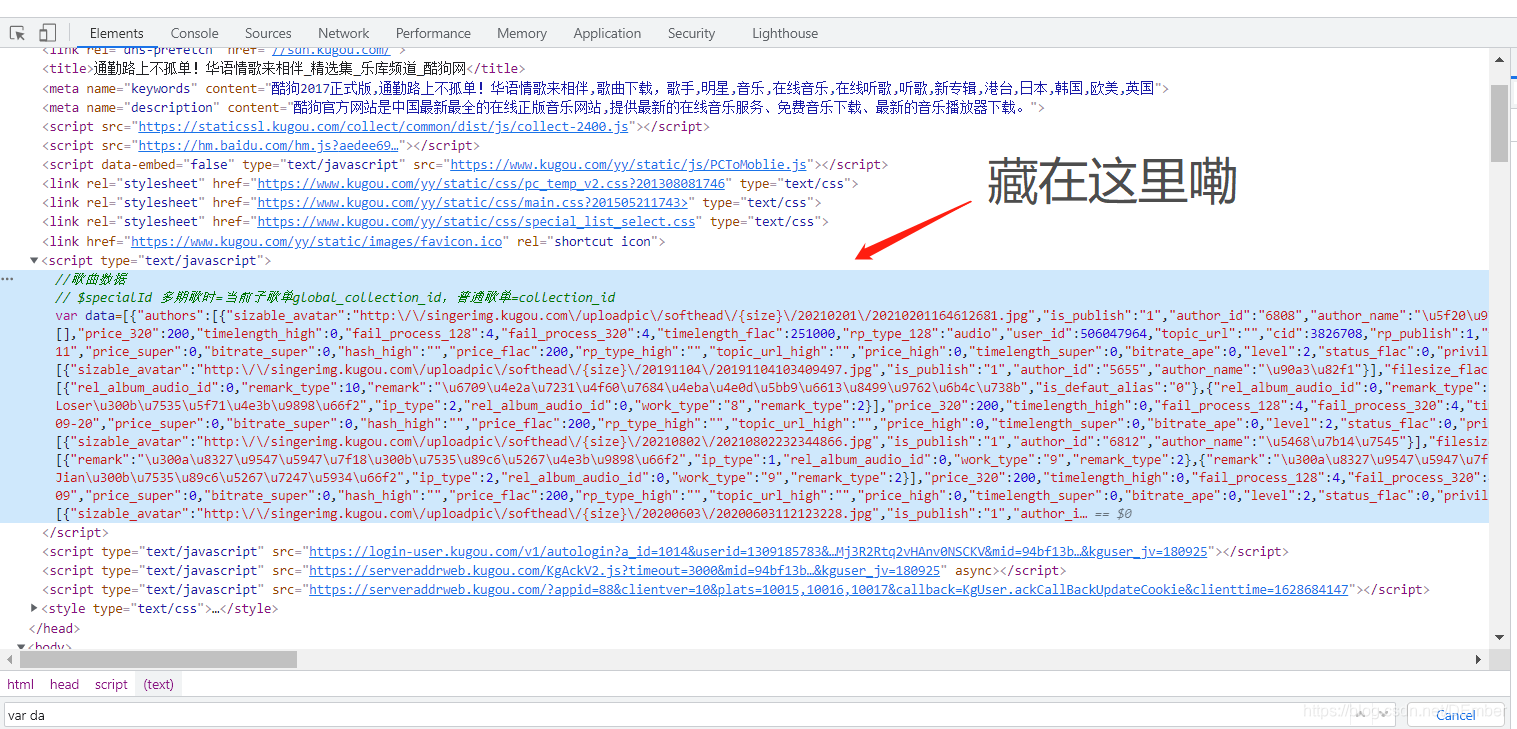
Task: Collapse the body node arrow
Action: [22, 646]
